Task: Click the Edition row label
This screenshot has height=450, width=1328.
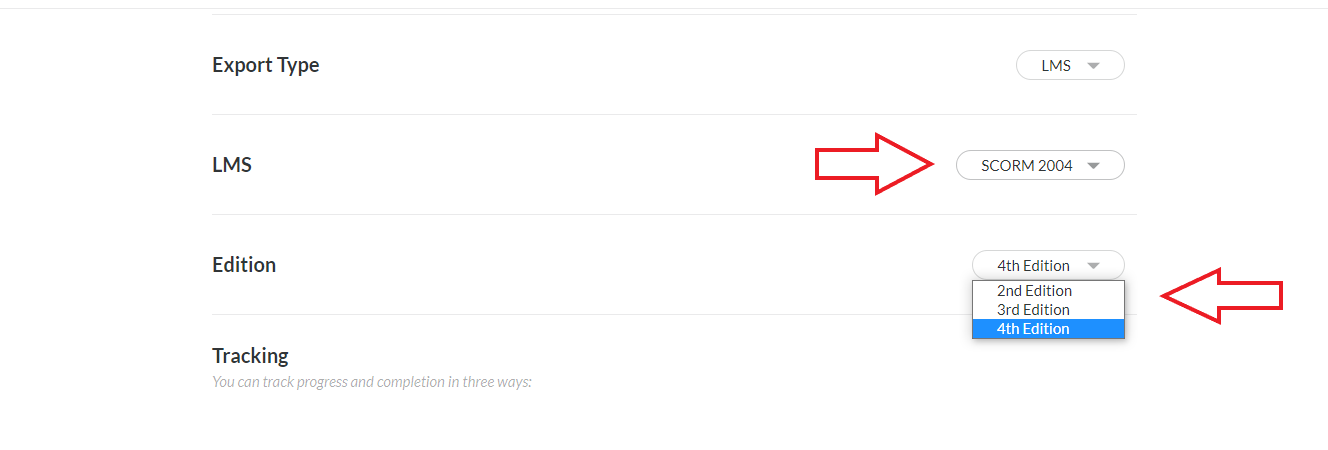Action: tap(244, 264)
